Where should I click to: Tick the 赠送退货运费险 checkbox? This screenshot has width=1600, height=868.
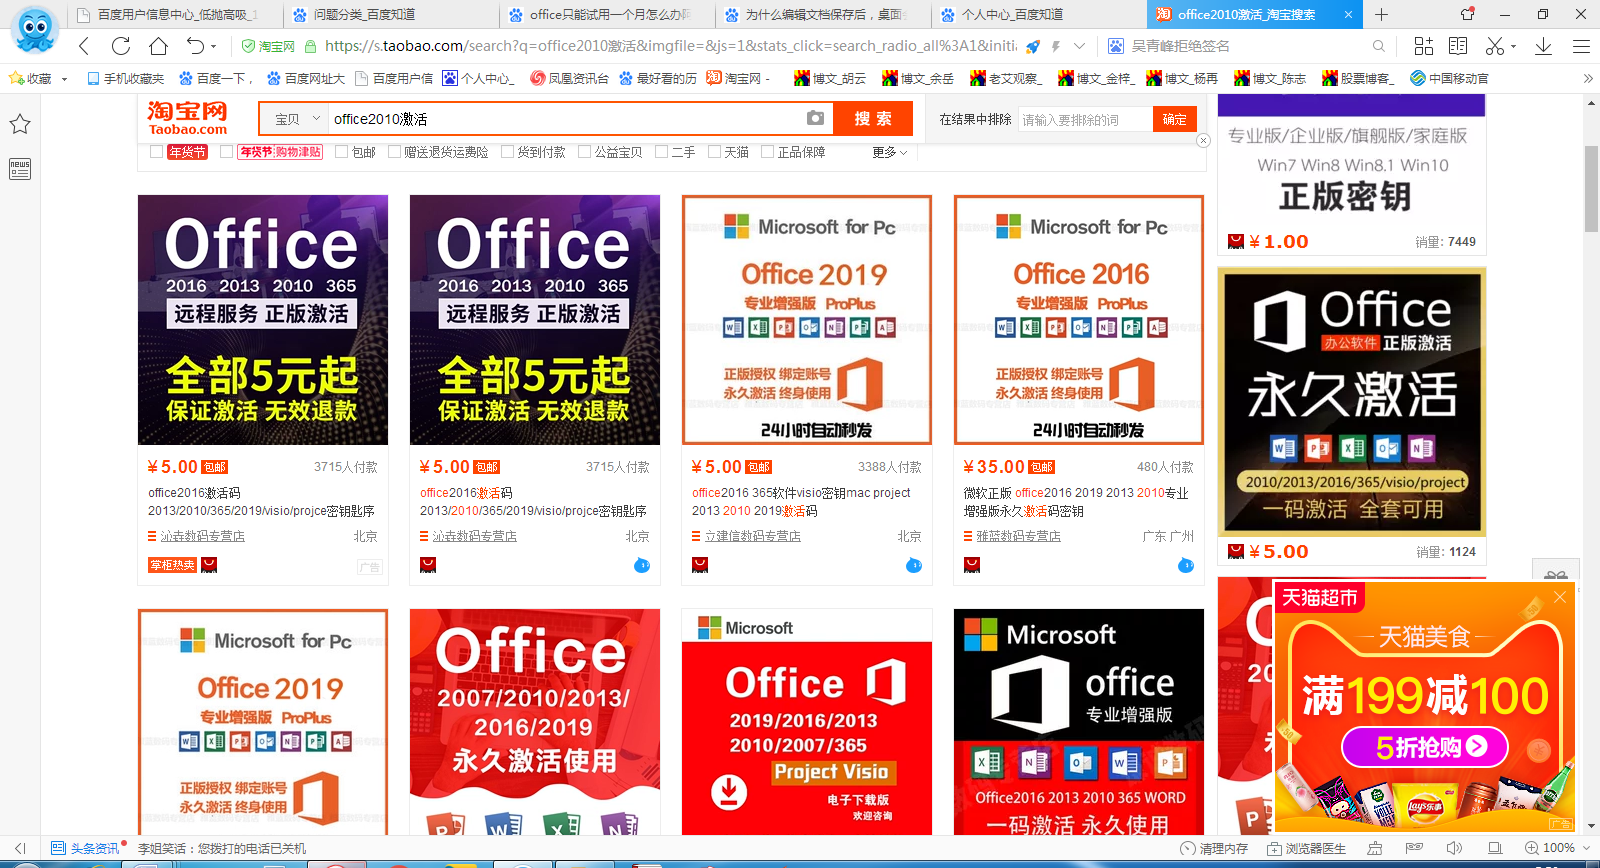point(394,152)
